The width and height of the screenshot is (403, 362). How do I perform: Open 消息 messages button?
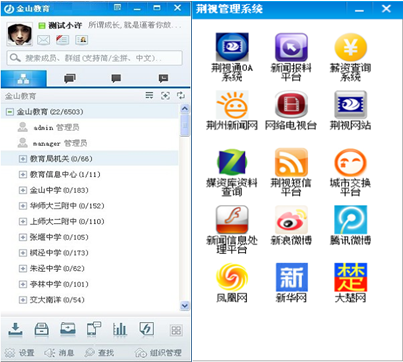59,353
